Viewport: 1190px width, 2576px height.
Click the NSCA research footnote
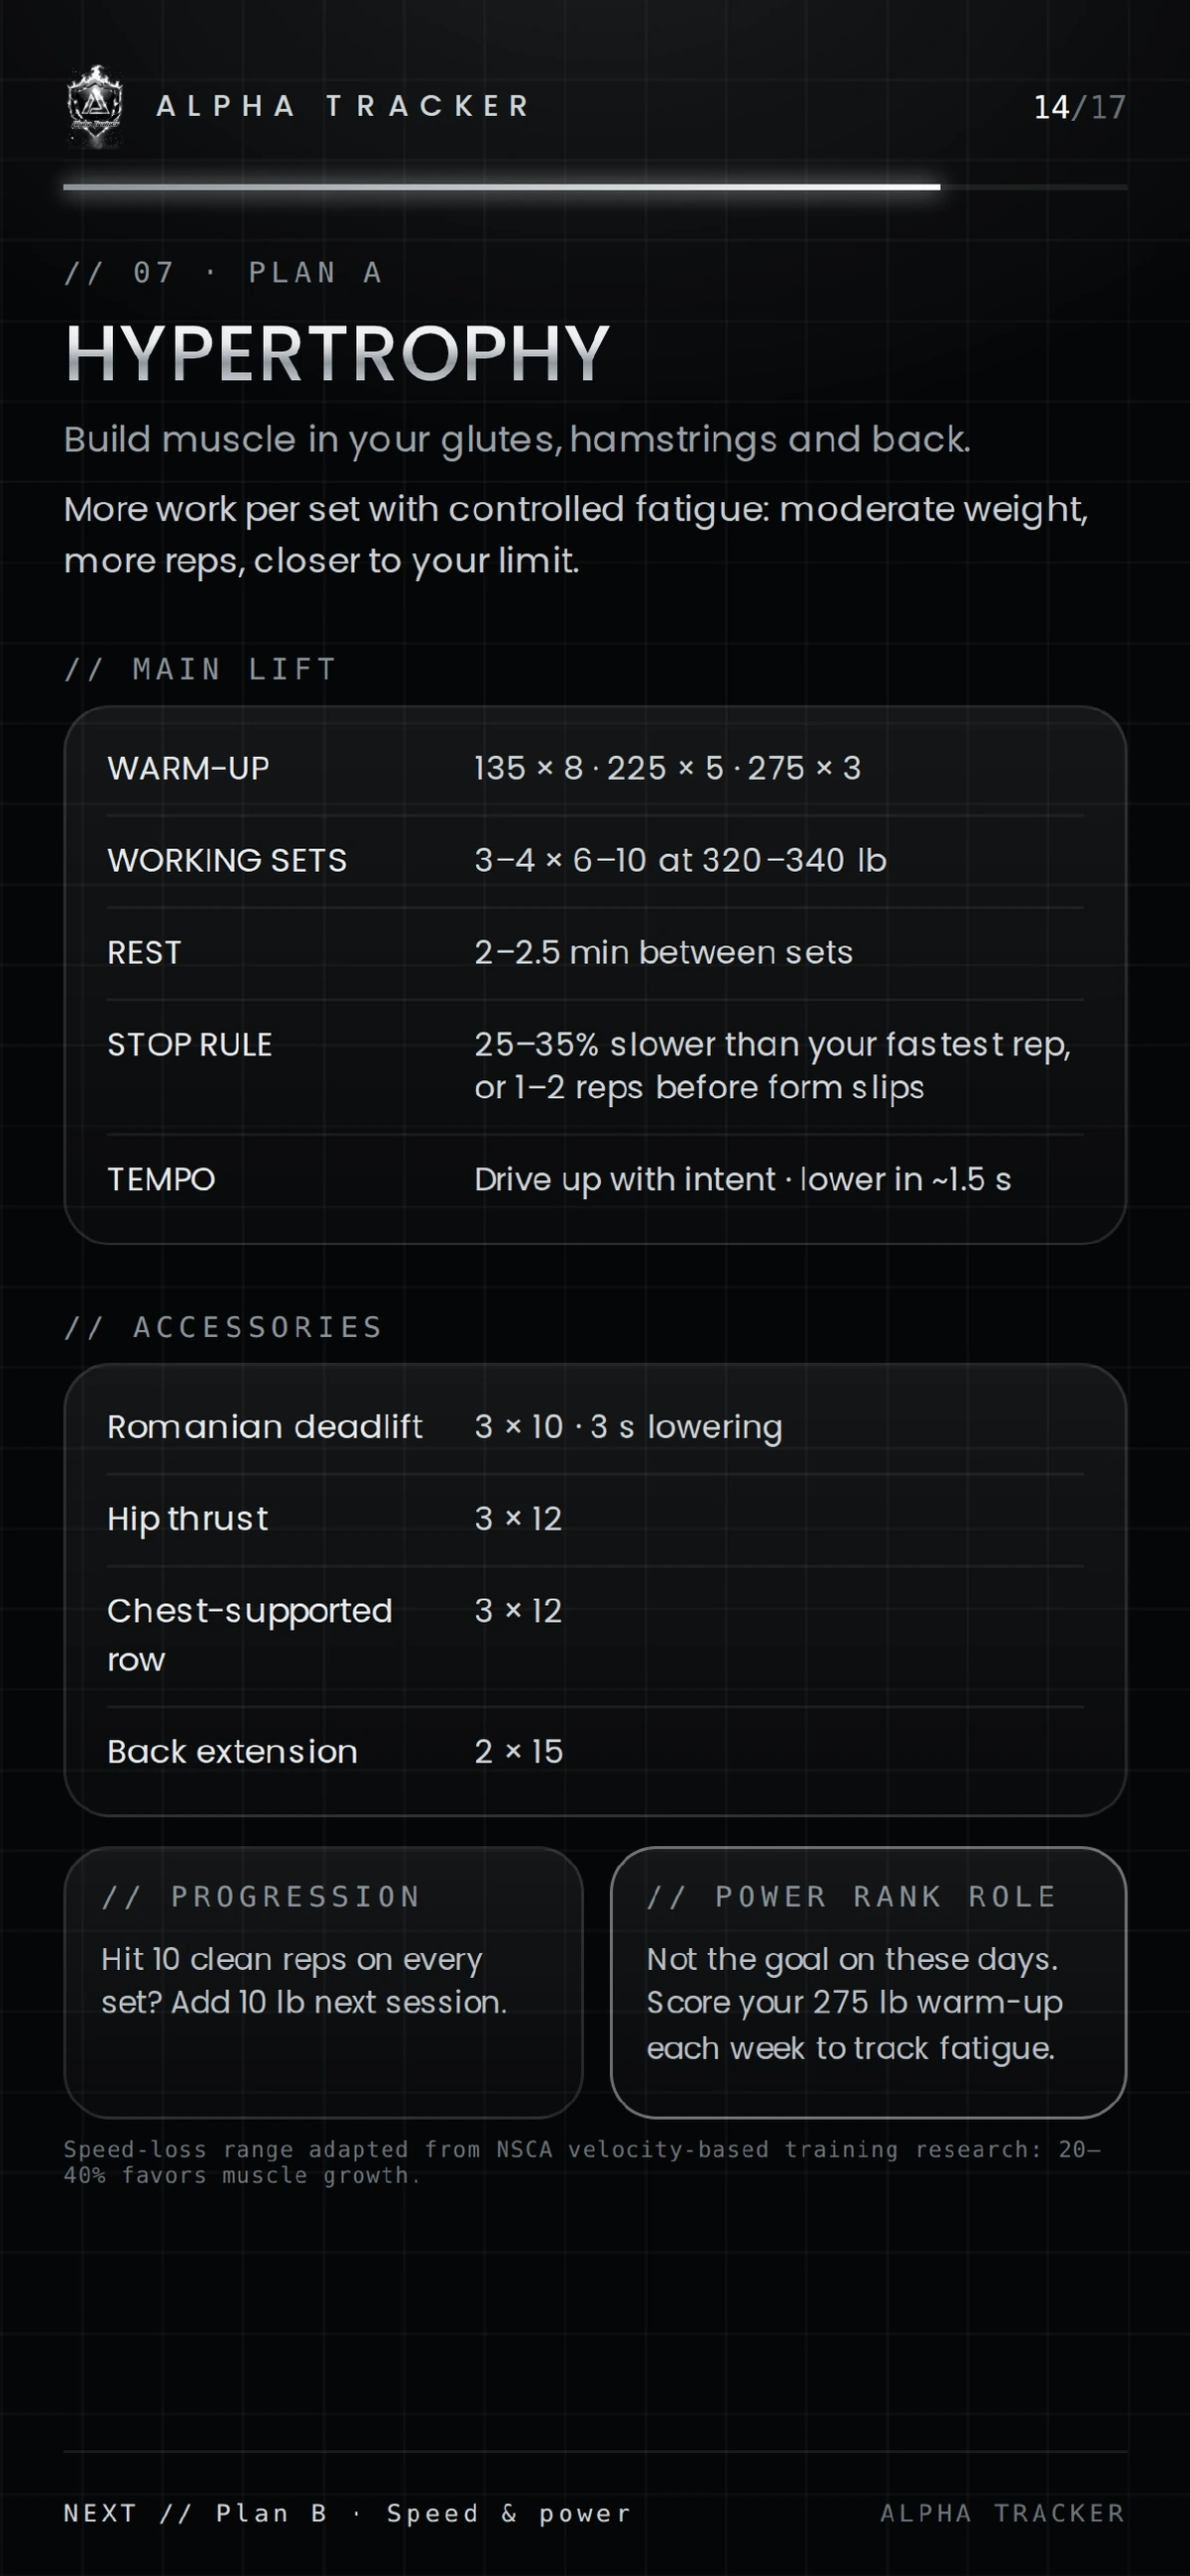582,2162
